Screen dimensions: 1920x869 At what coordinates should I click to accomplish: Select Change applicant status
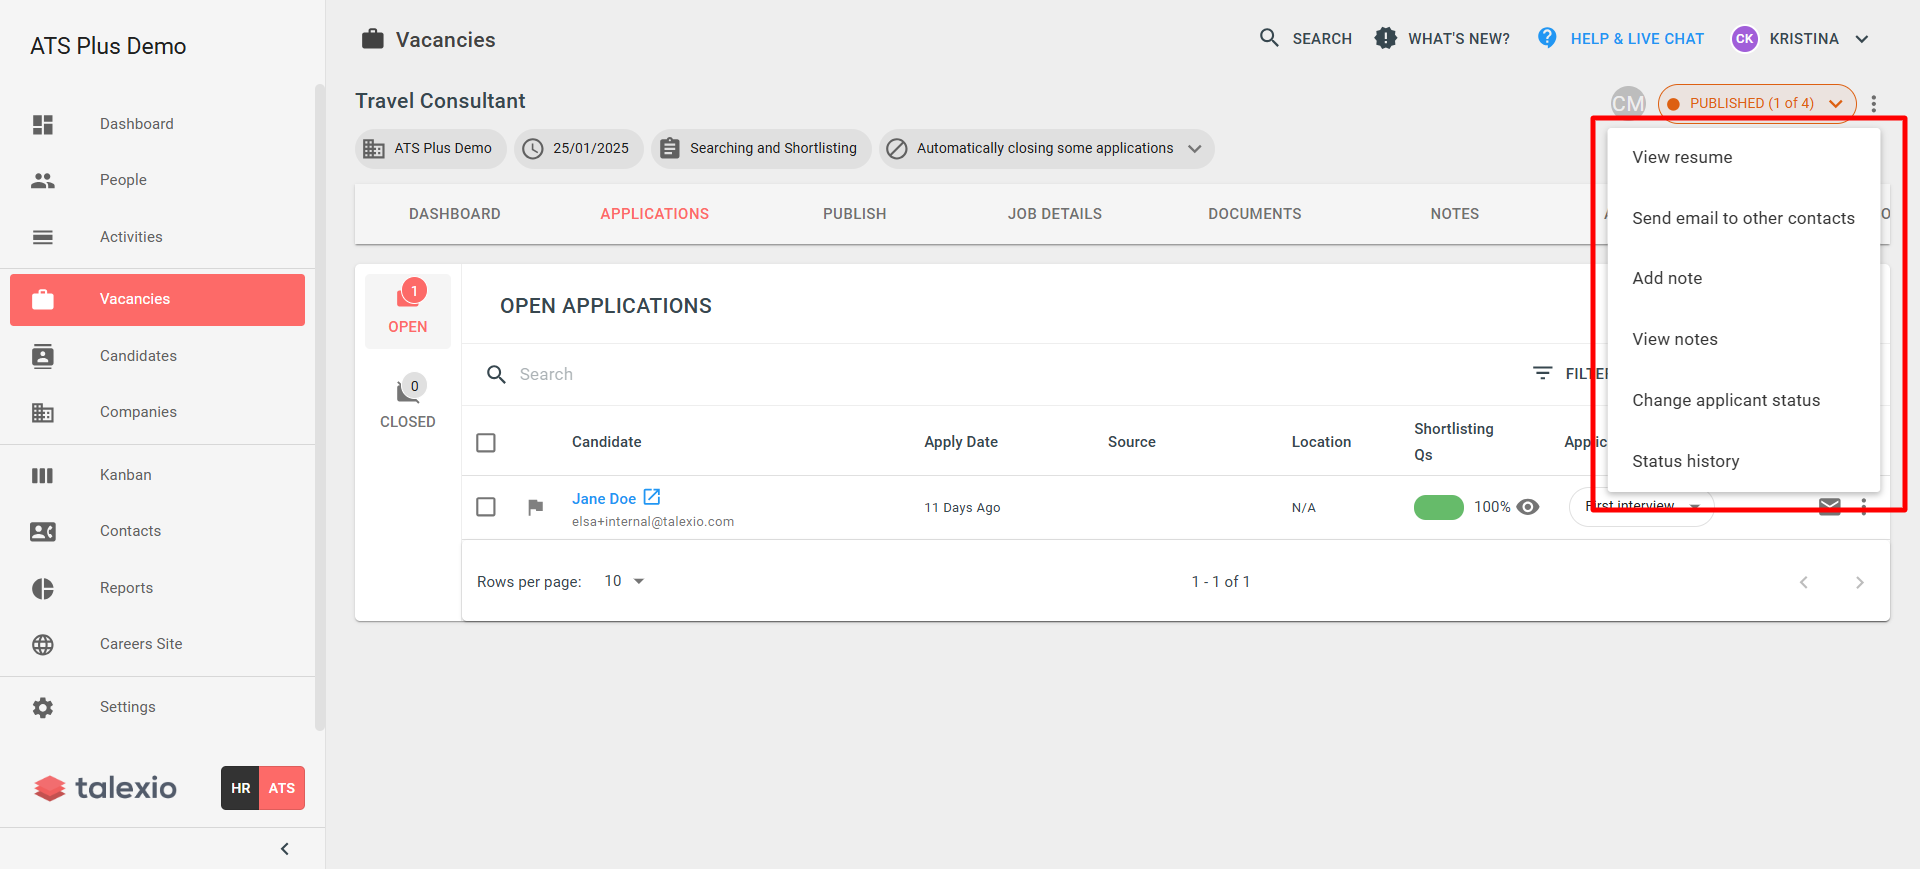point(1744,400)
